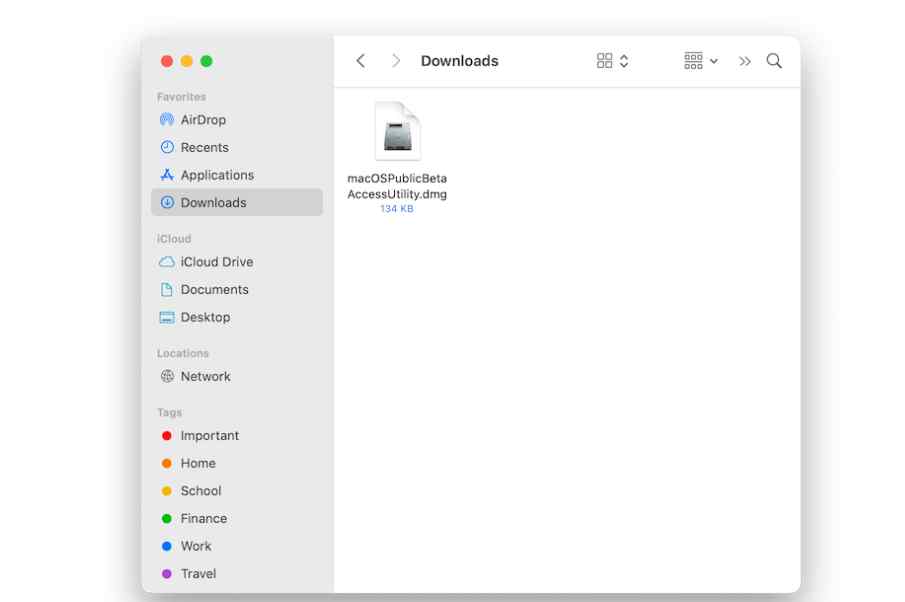Screen dimensions: 905x602
Task: Go back with the left chevron
Action: (x=361, y=61)
